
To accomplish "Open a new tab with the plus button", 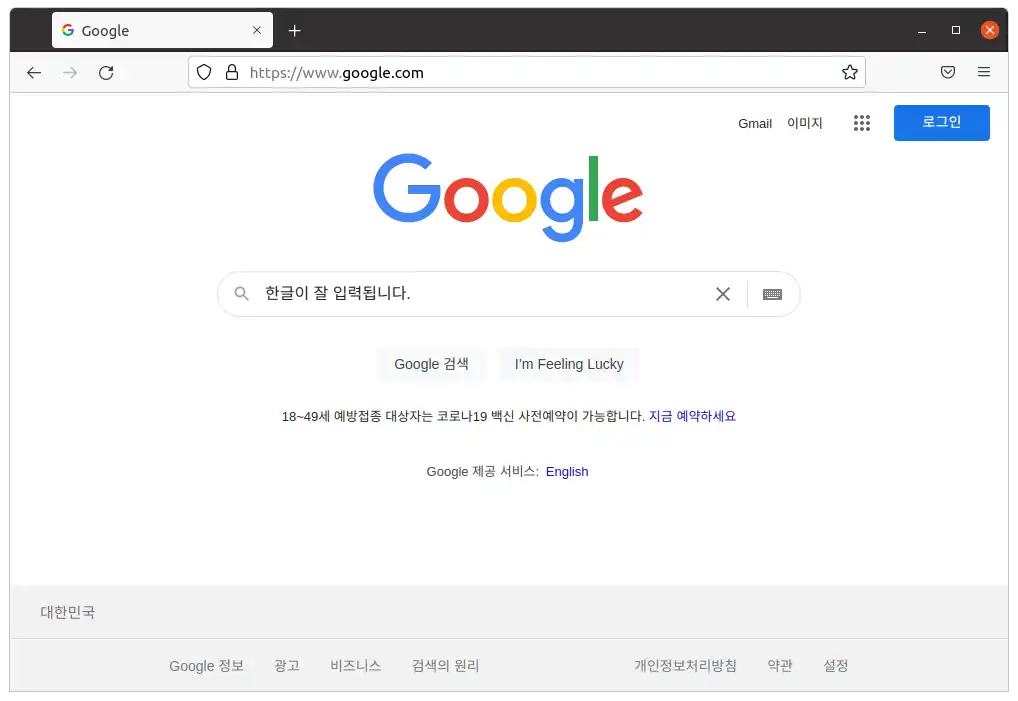I will click(x=295, y=31).
